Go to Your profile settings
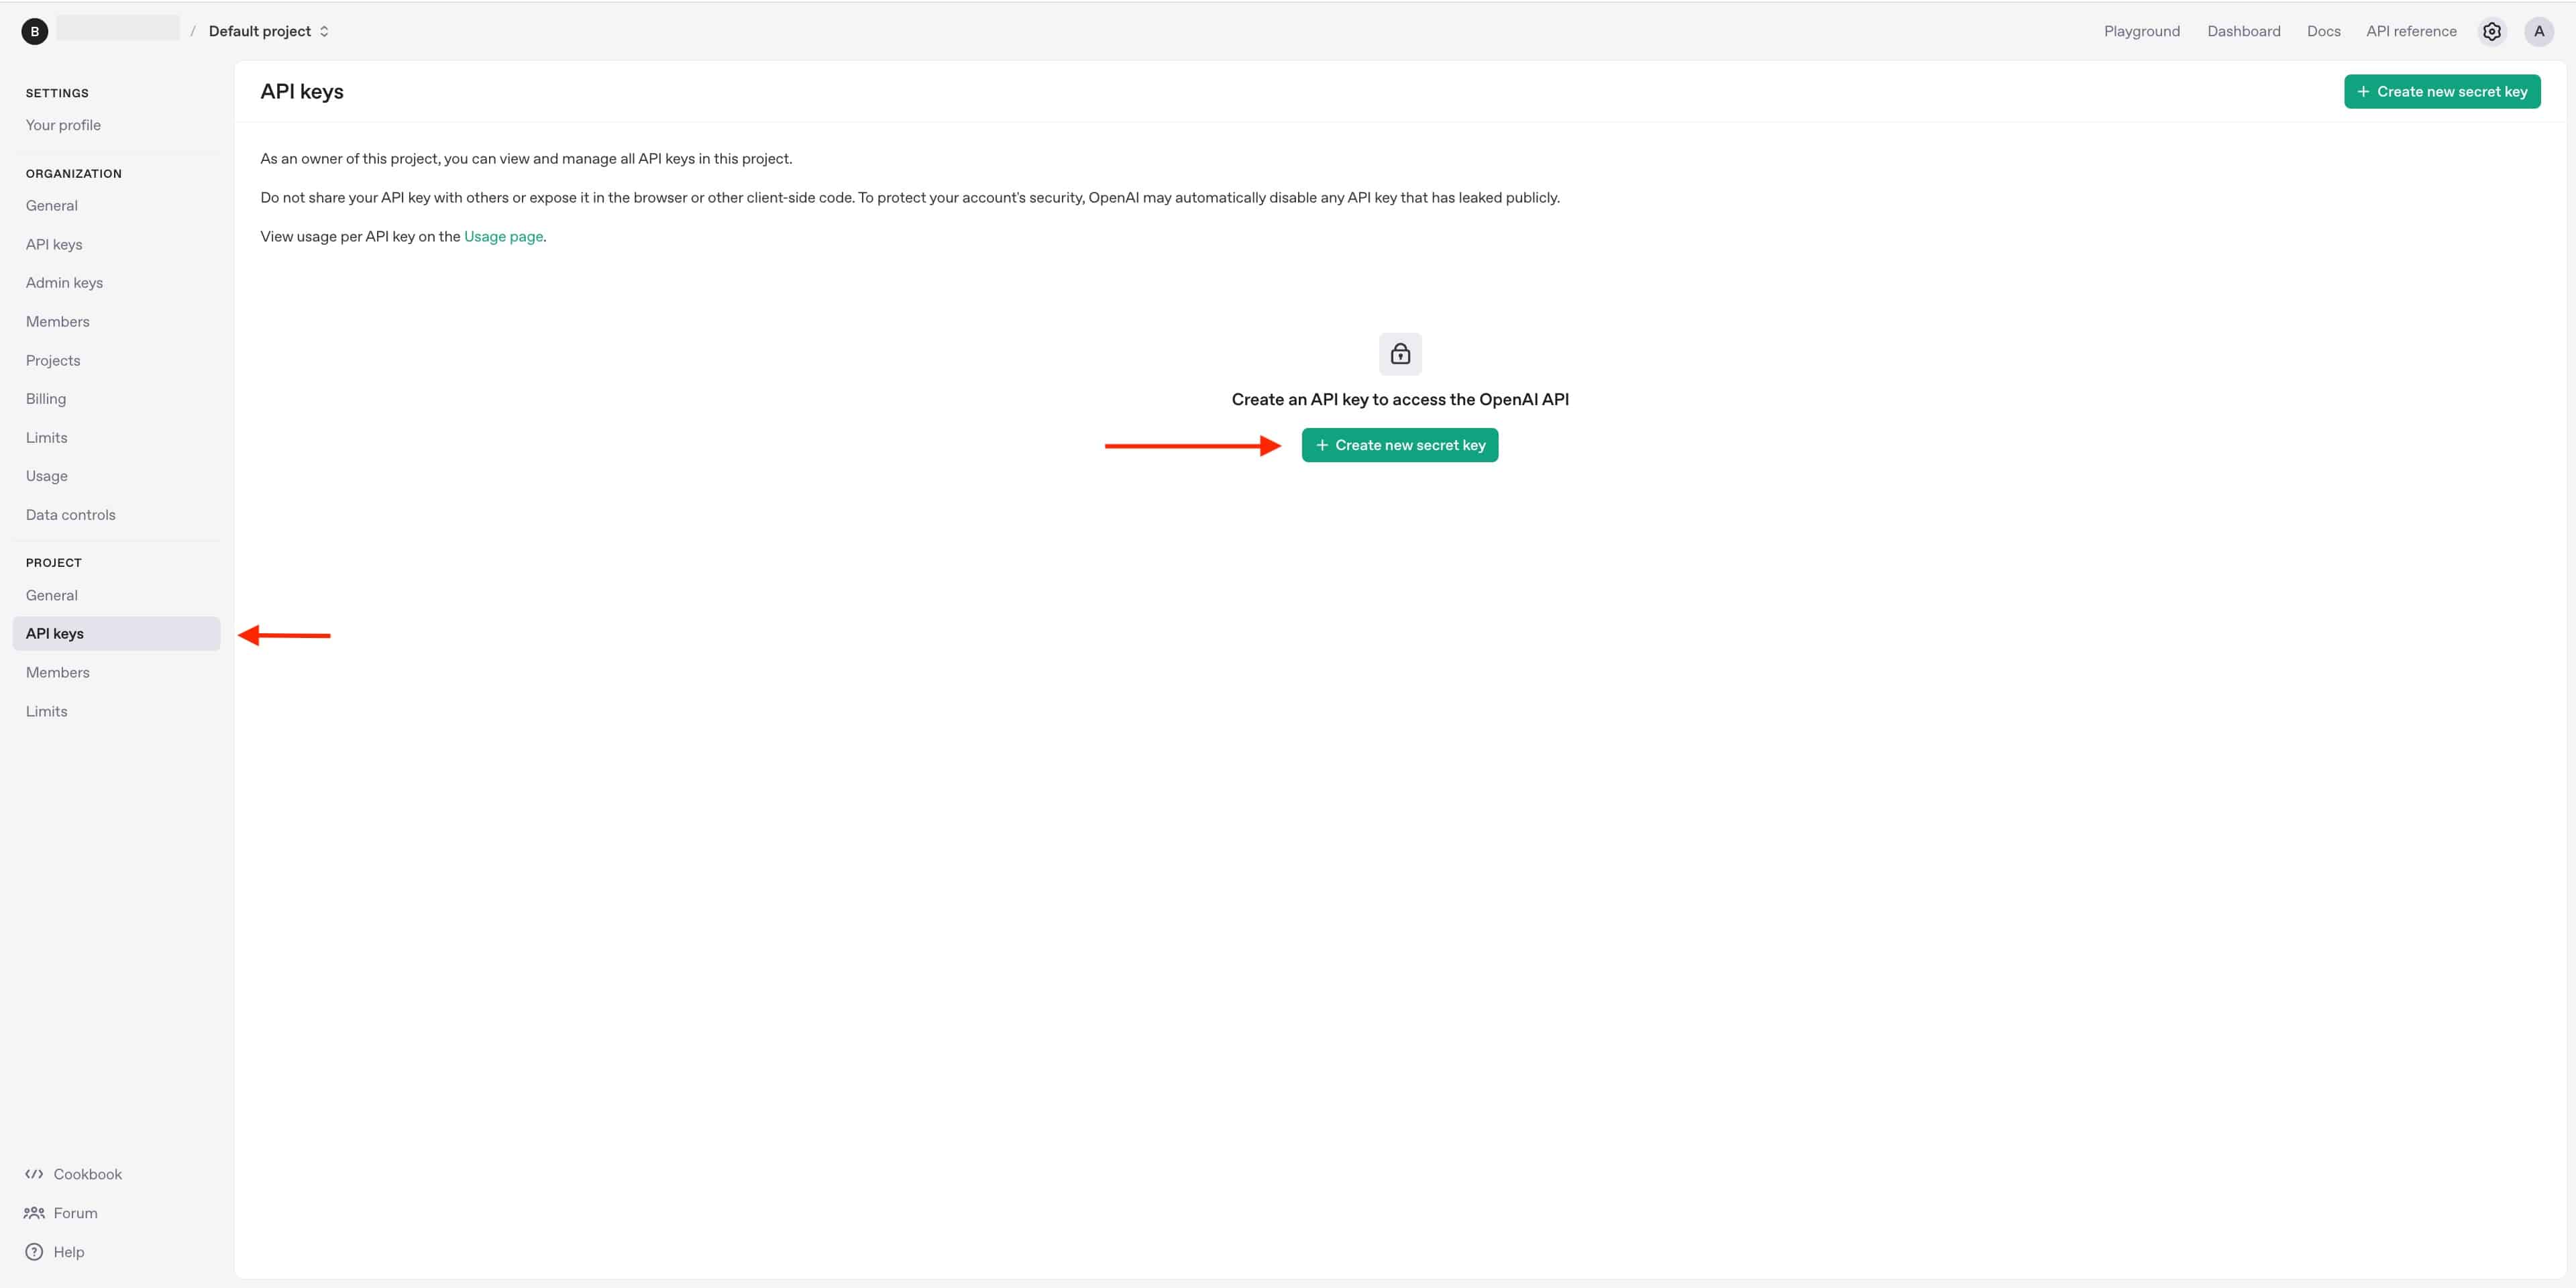The height and width of the screenshot is (1288, 2576). click(x=116, y=125)
